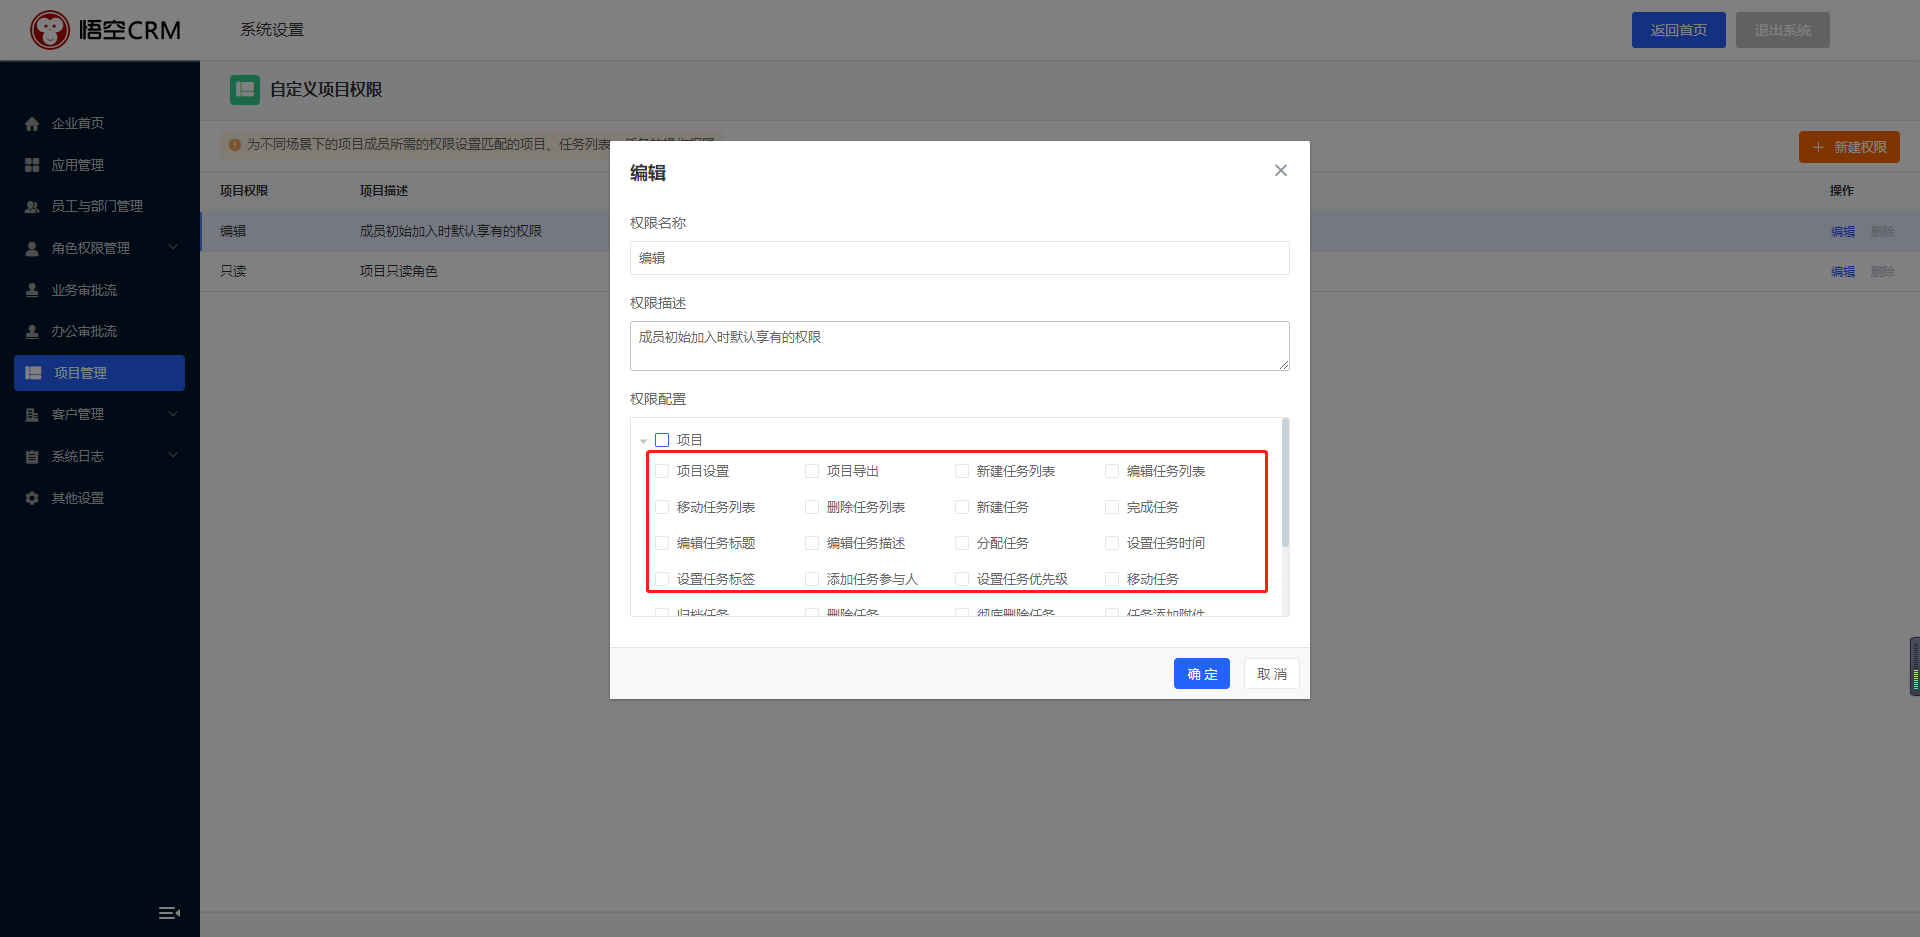
Task: Open 员工与部门管理 in the sidebar
Action: (97, 207)
